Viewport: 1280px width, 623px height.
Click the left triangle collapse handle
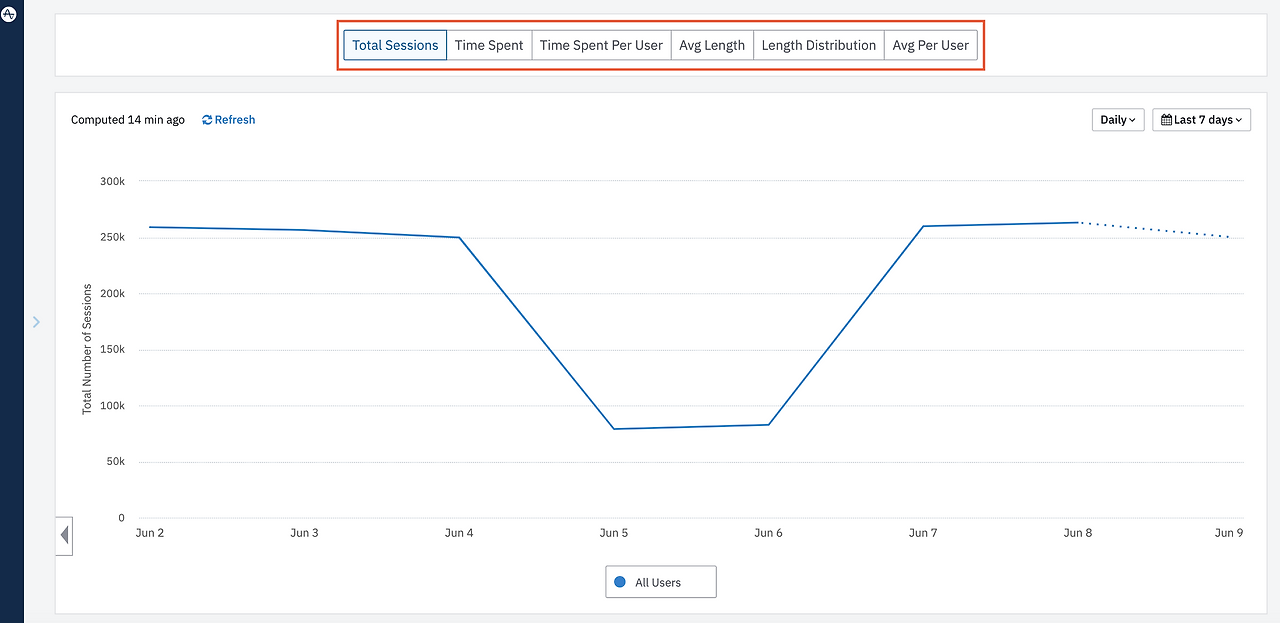tap(64, 536)
